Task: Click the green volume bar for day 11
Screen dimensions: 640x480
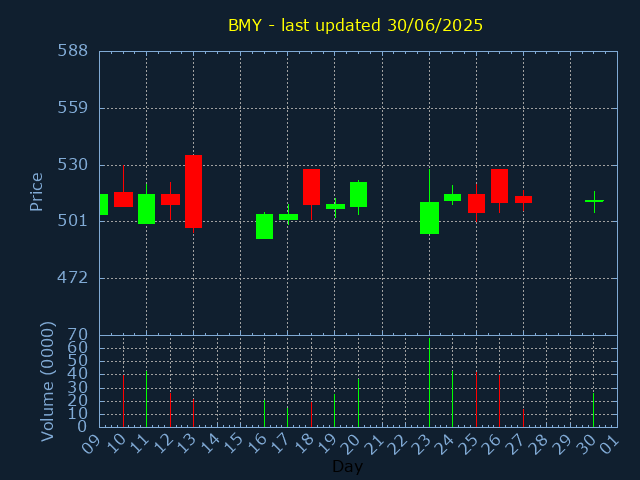Action: point(147,399)
